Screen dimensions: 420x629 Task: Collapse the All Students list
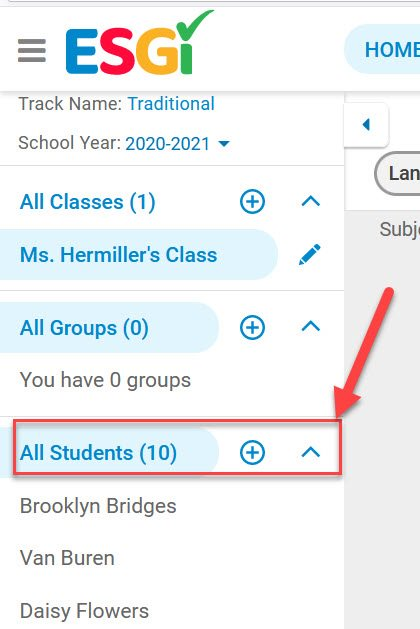pyautogui.click(x=310, y=452)
